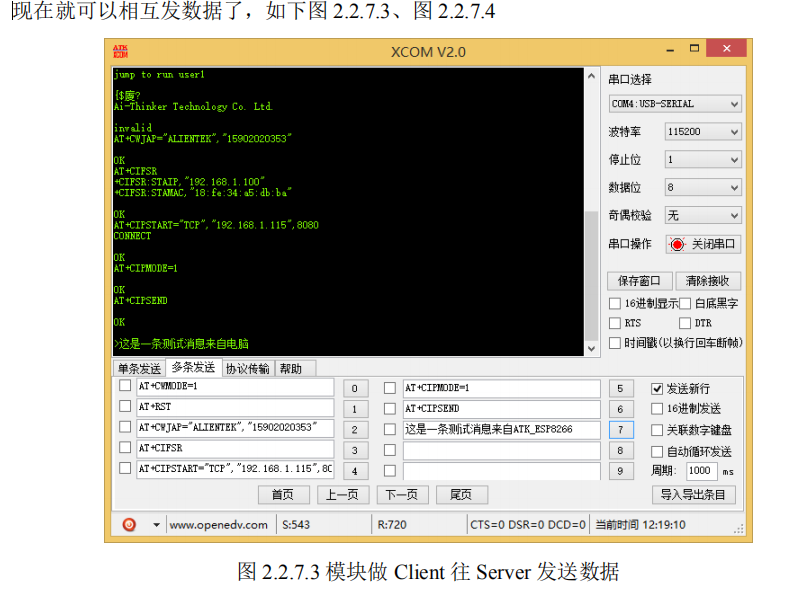Open the www.openedv.com link
The height and width of the screenshot is (601, 806).
coord(218,525)
